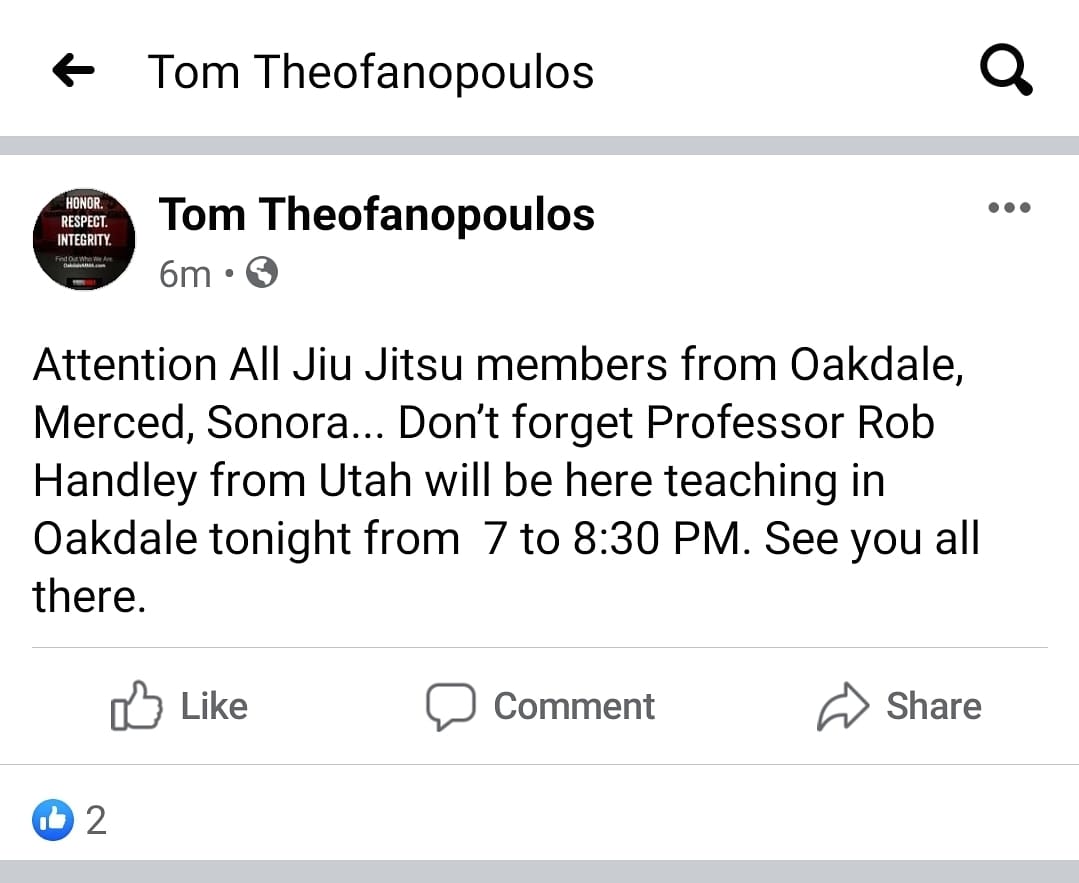The image size is (1079, 883).
Task: Click the blue like reaction badge
Action: coord(53,821)
